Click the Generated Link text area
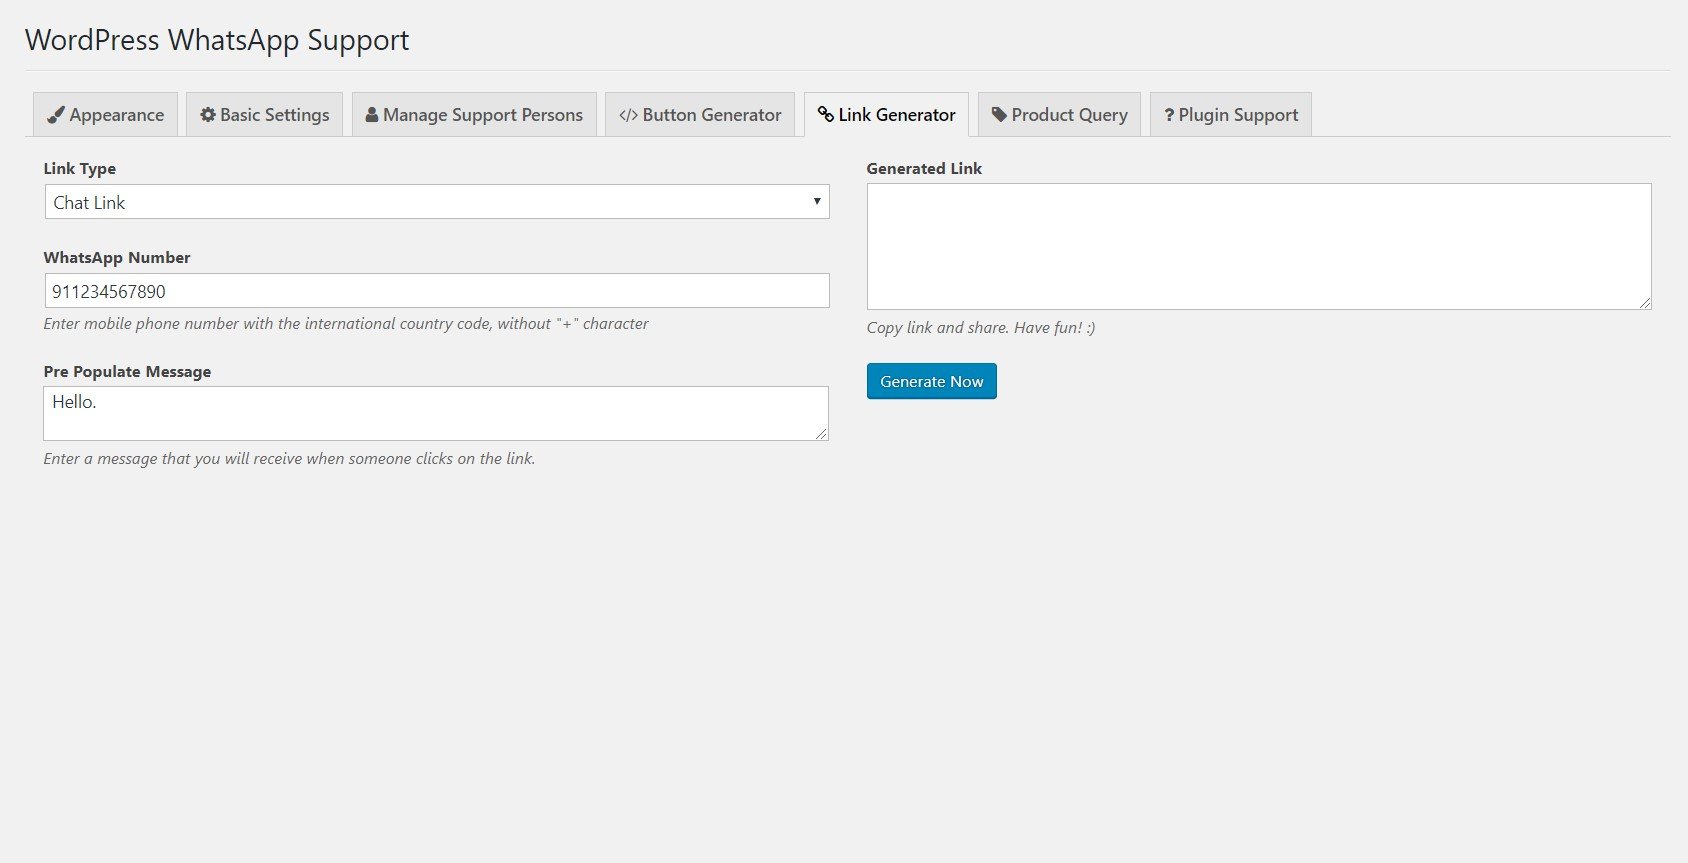 [1259, 246]
